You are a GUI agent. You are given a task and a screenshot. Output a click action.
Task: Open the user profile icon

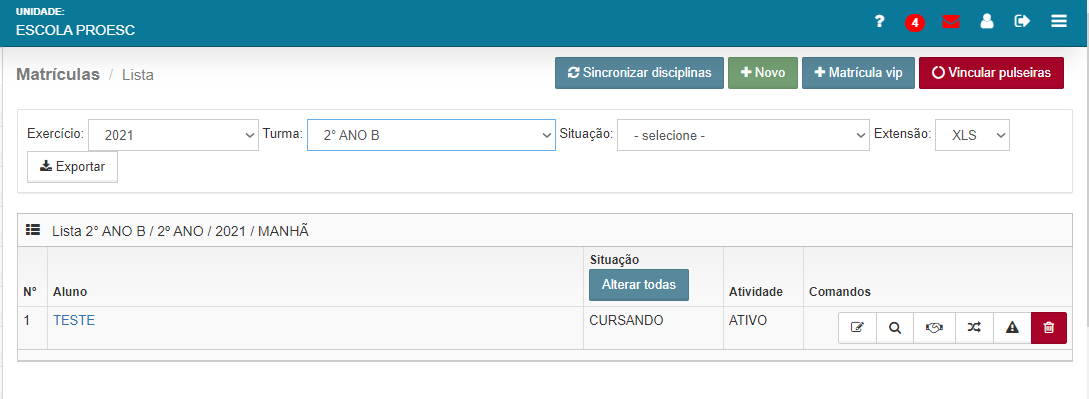point(987,22)
